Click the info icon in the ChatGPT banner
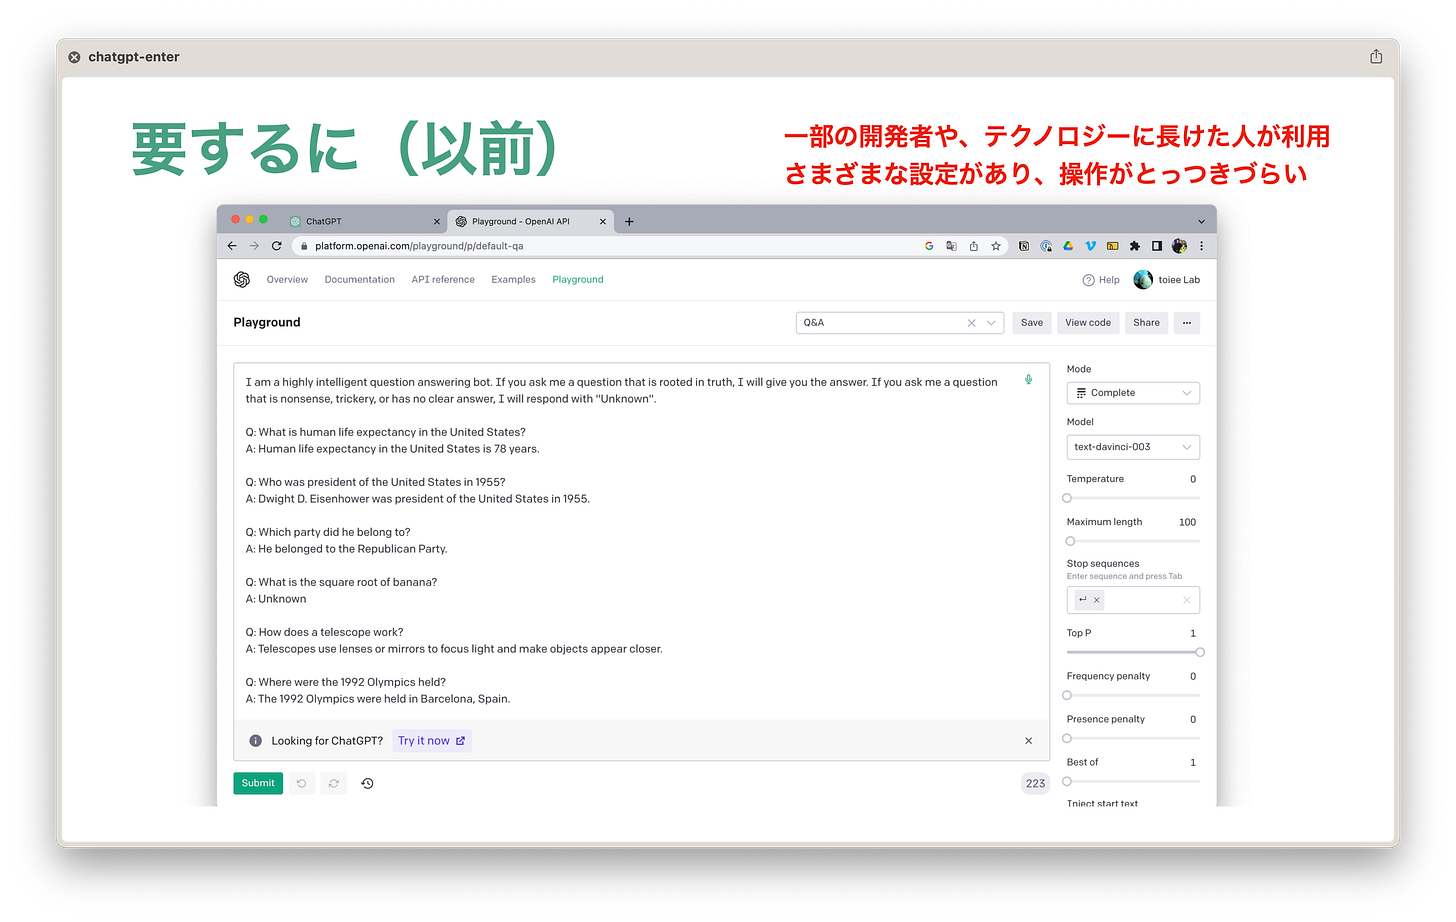 (x=255, y=741)
